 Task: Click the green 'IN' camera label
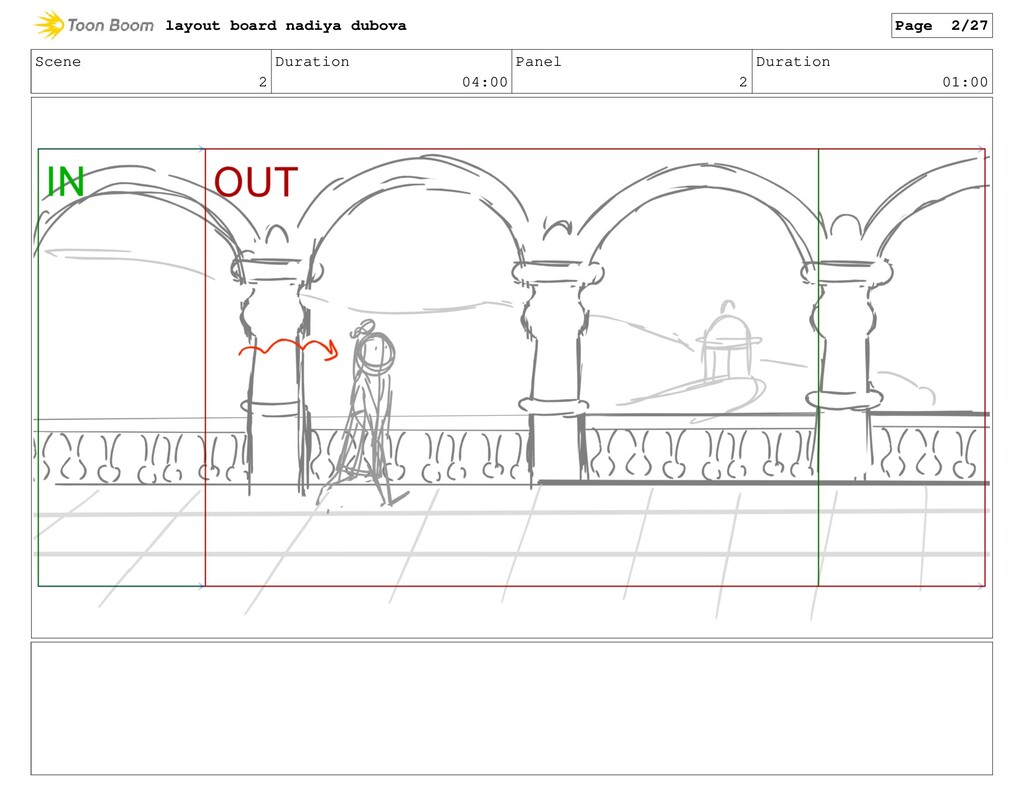[x=65, y=182]
